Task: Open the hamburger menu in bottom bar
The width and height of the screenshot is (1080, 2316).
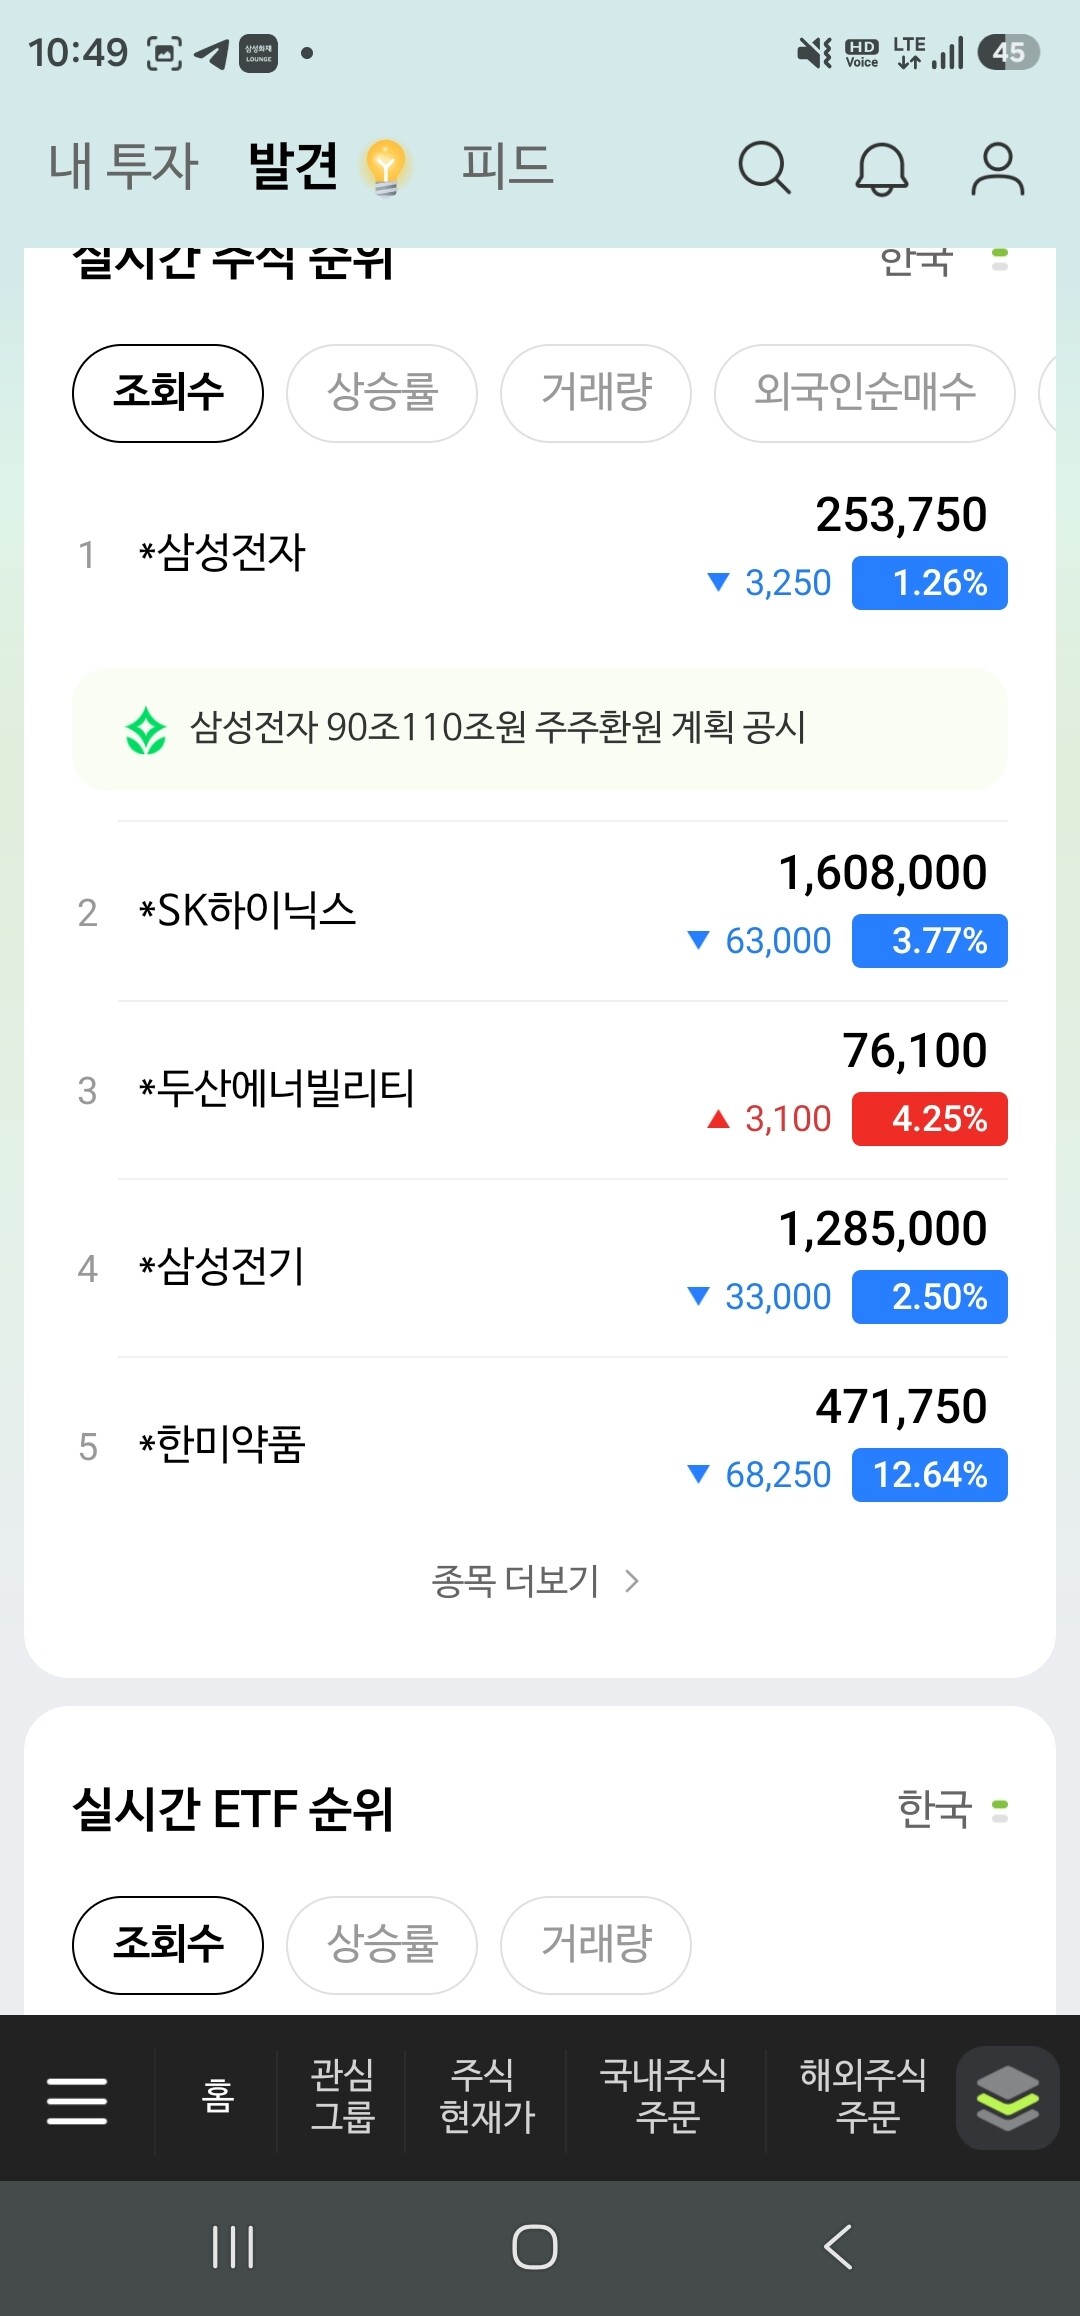Action: [77, 2100]
